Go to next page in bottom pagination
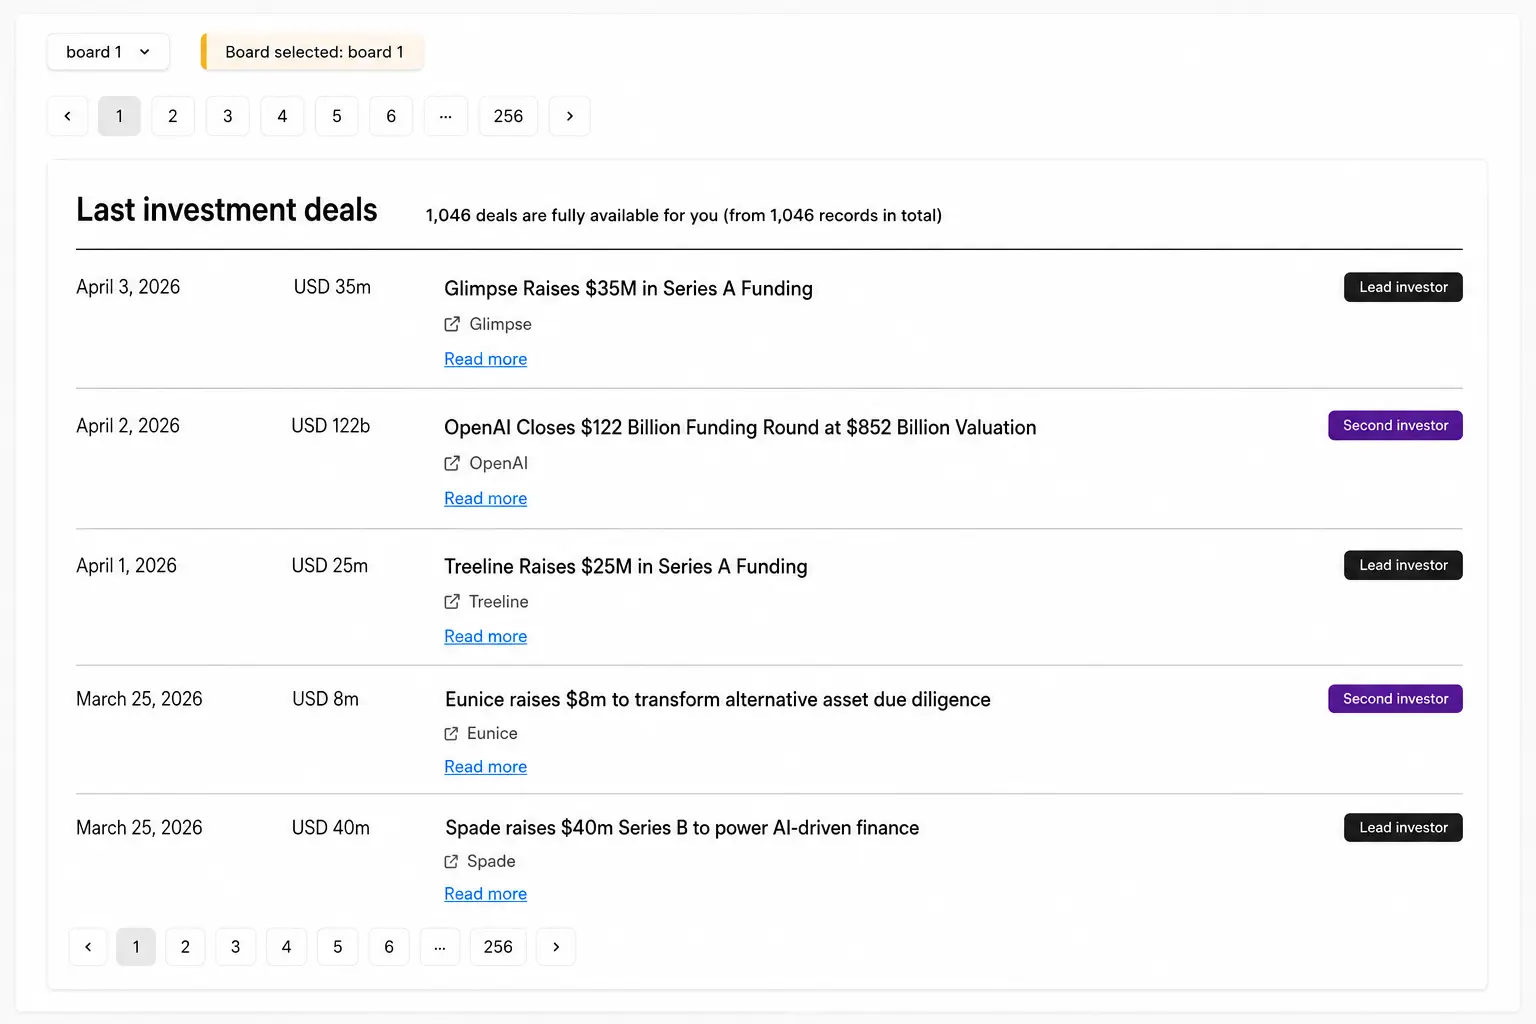 (556, 947)
